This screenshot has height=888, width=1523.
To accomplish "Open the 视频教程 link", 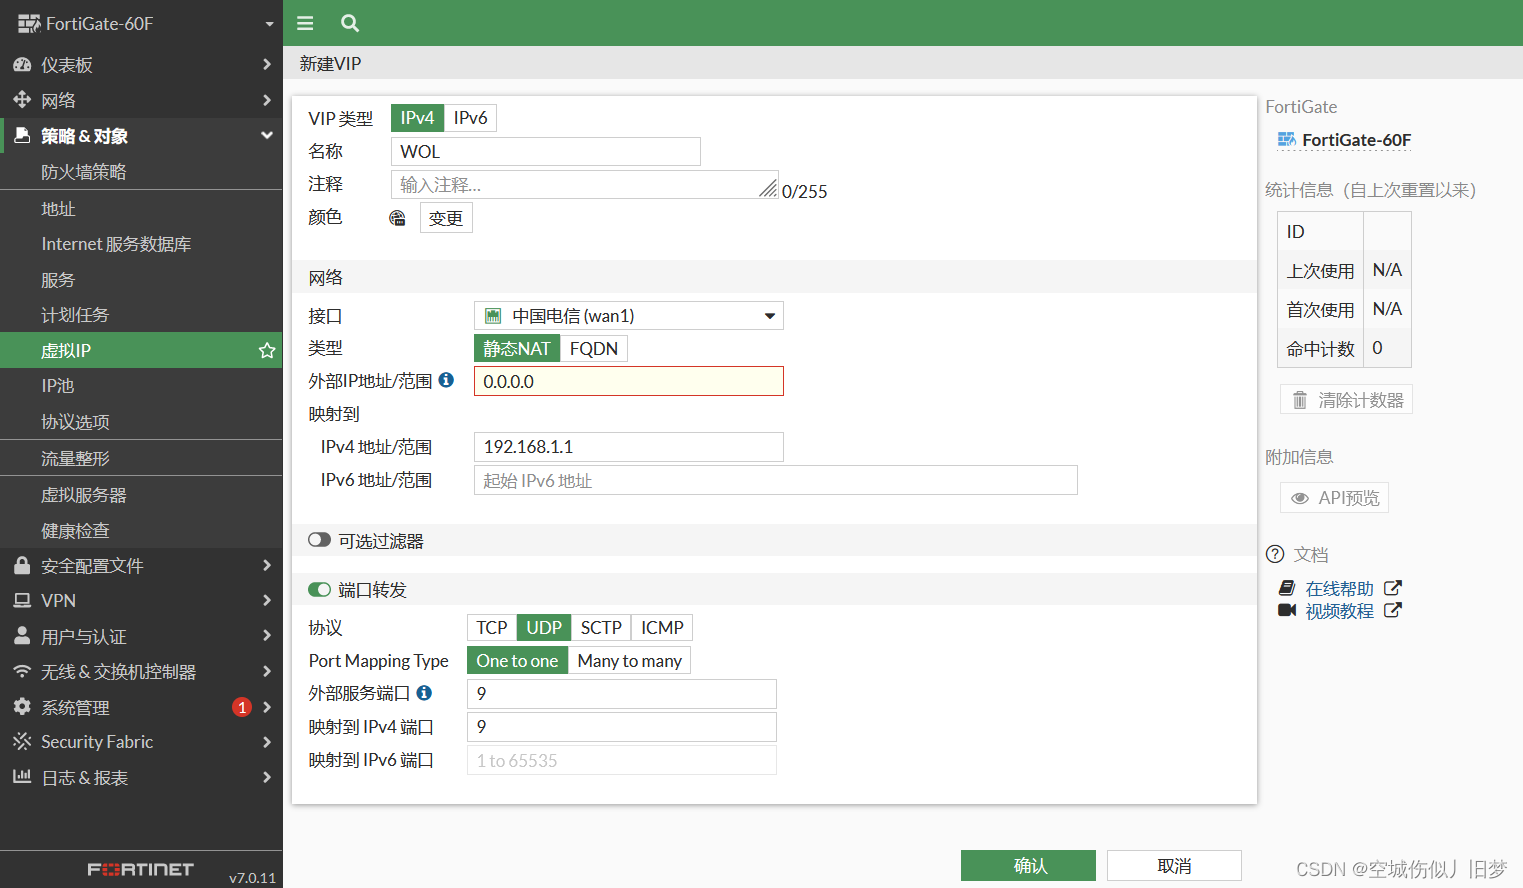I will click(x=1340, y=611).
